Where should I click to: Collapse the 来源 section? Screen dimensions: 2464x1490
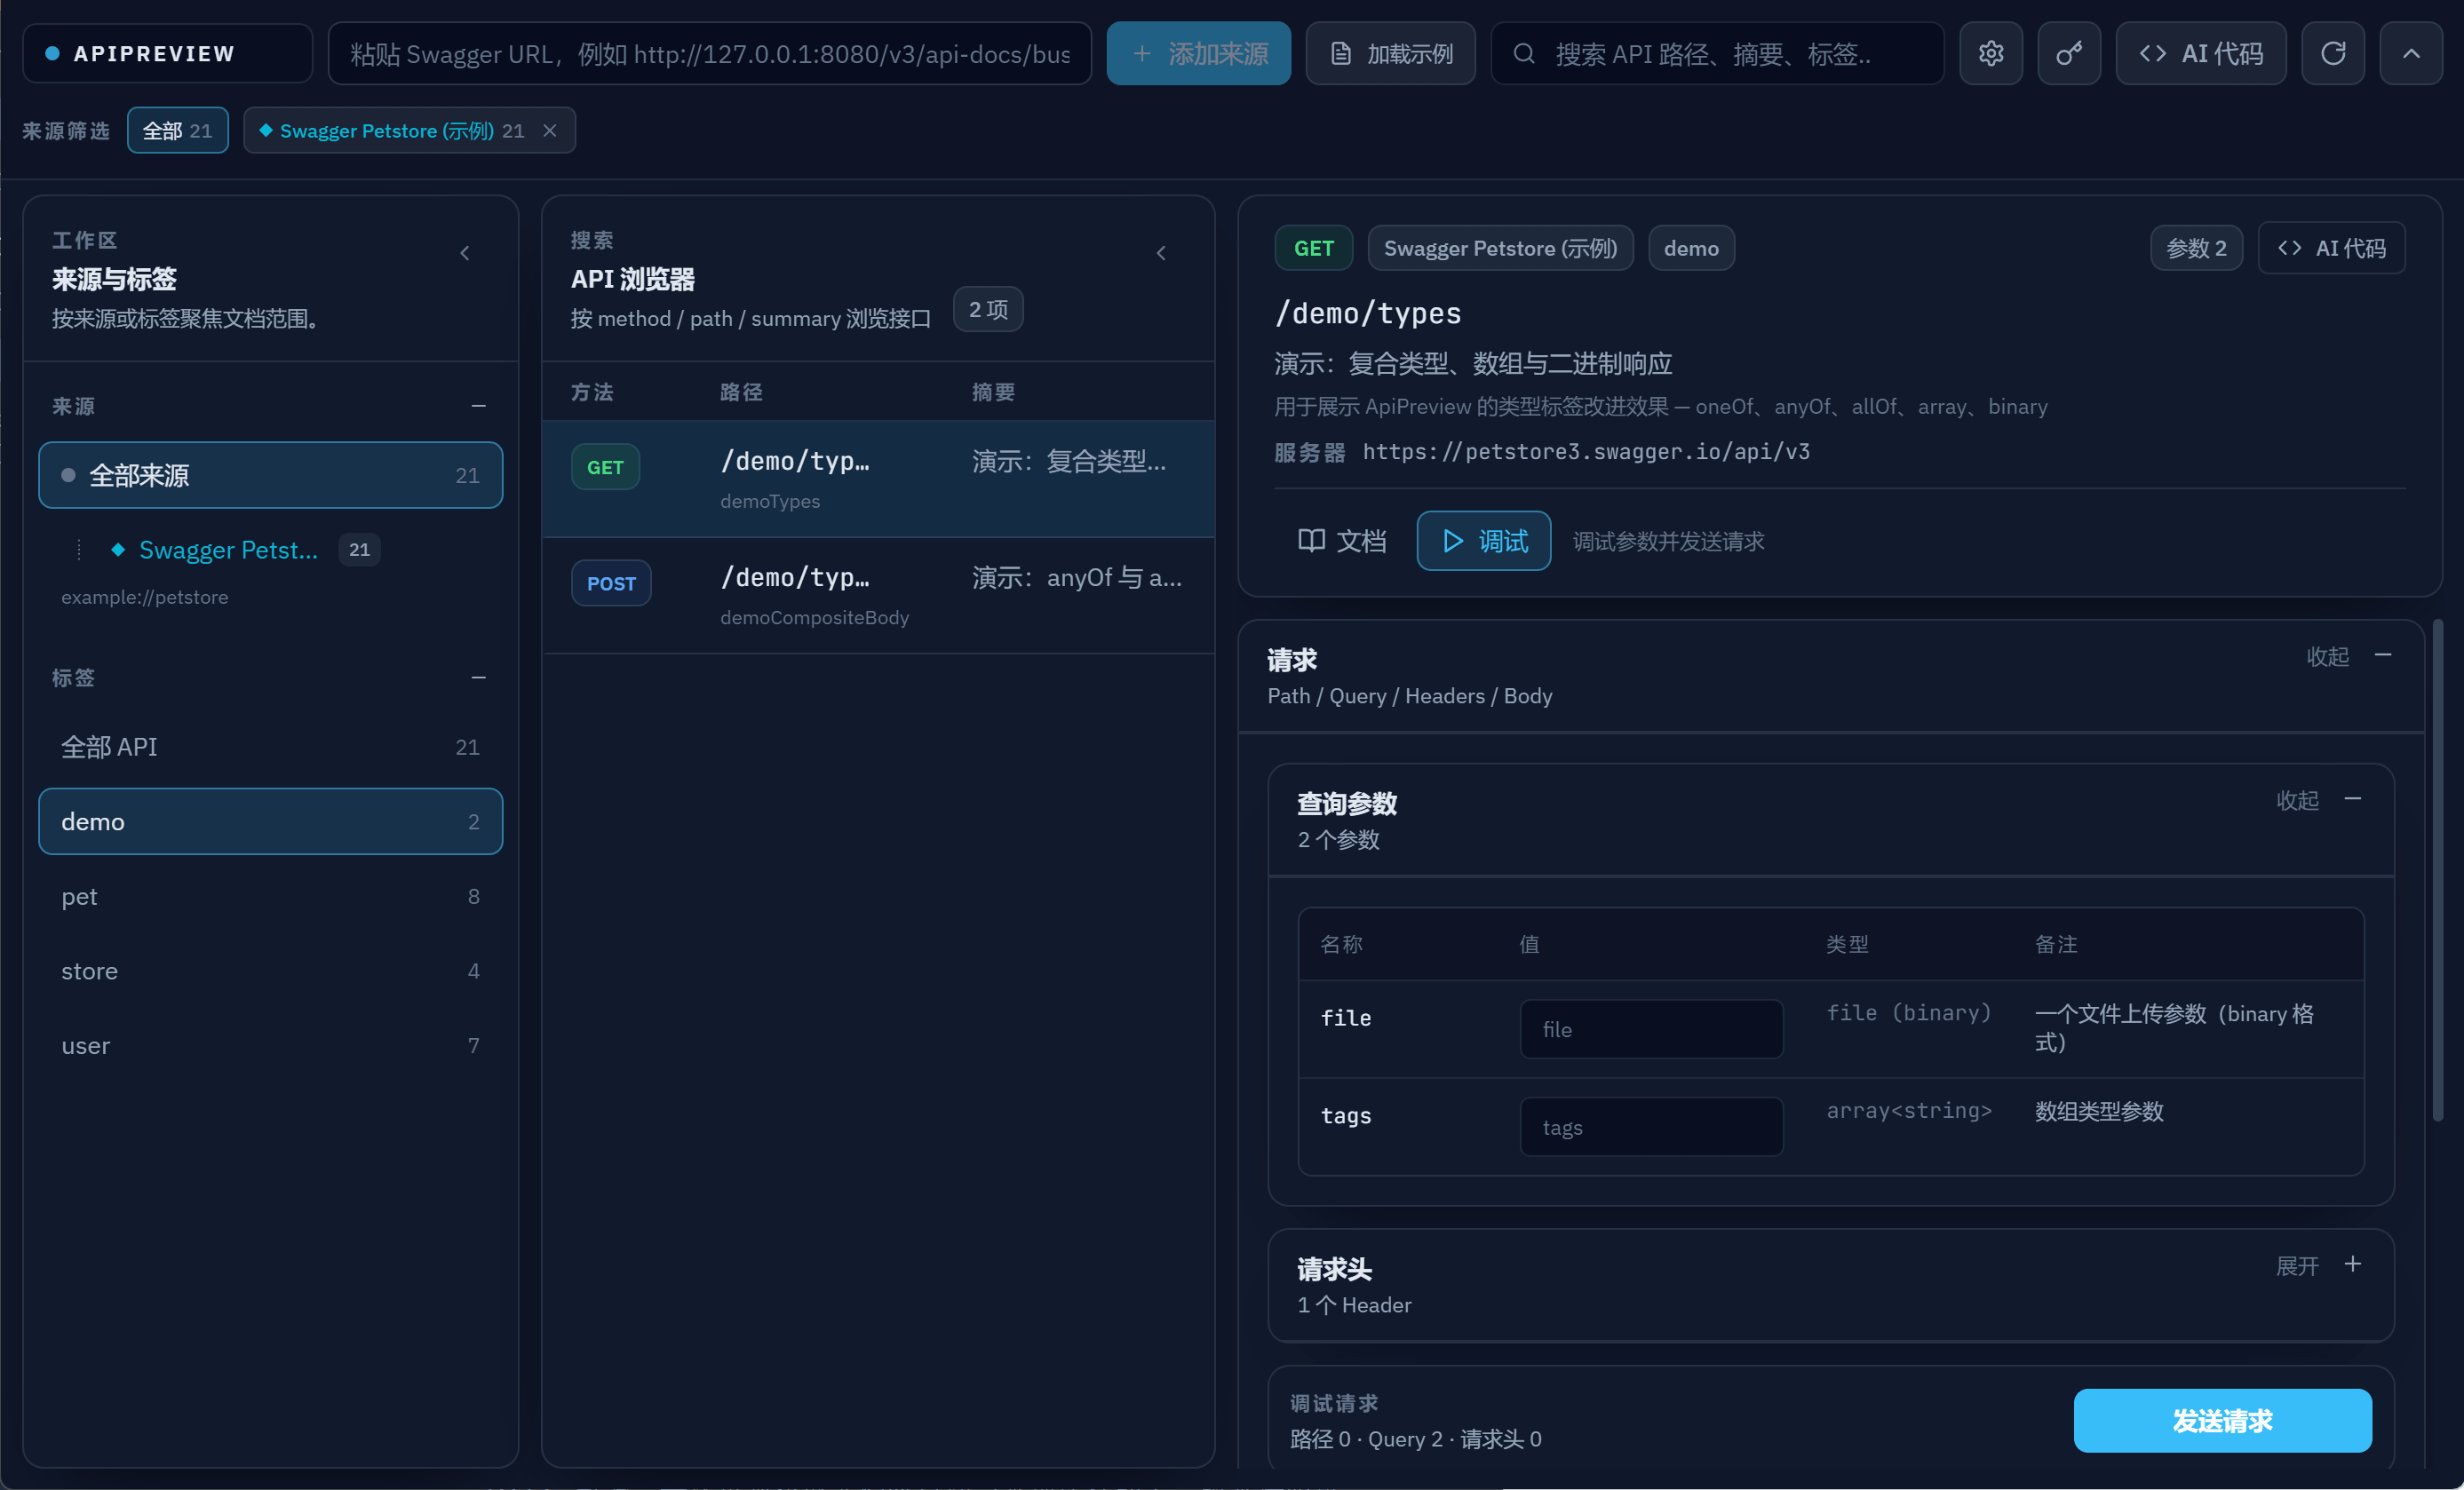click(479, 406)
